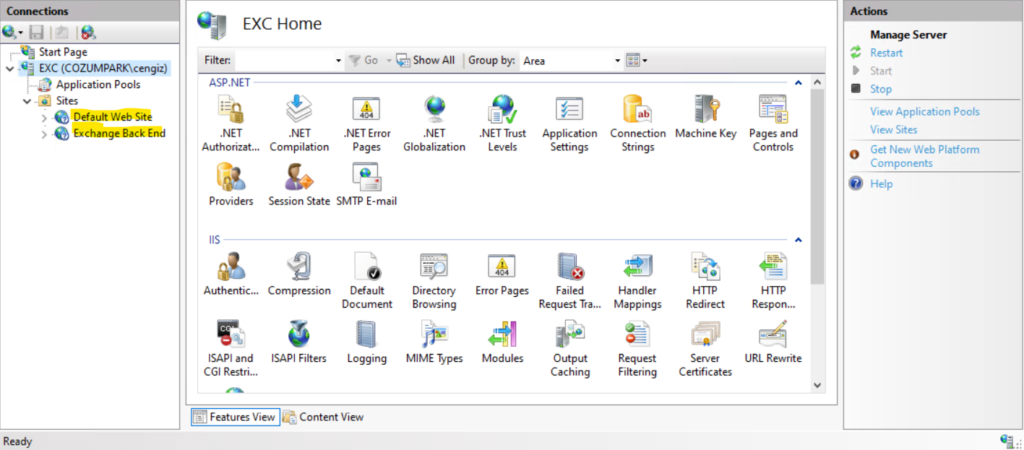
Task: Open Handler Mappings feature
Action: pos(638,281)
